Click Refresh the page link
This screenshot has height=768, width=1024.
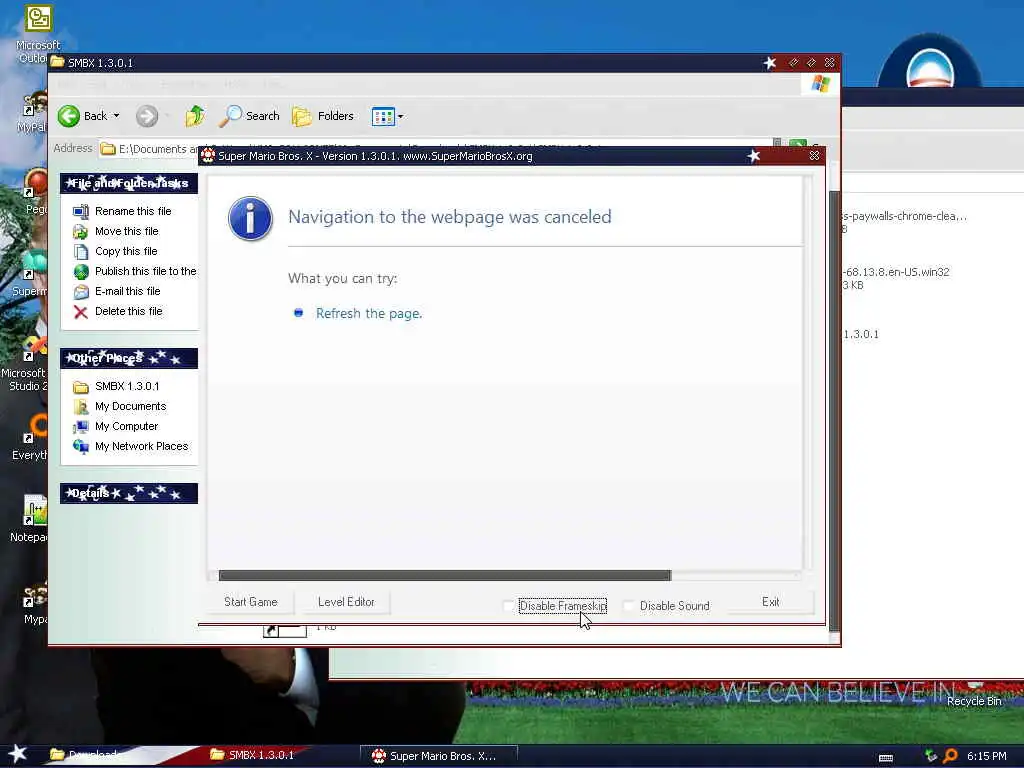(x=369, y=313)
